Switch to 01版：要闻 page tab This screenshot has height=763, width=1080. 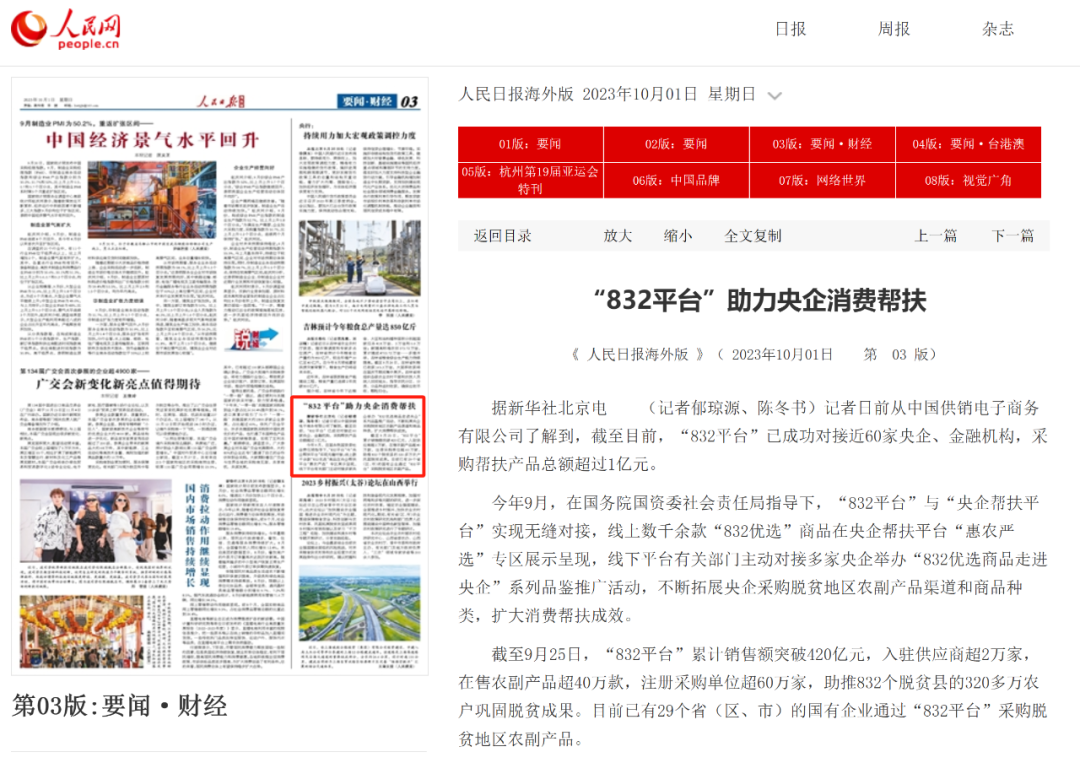click(x=530, y=144)
